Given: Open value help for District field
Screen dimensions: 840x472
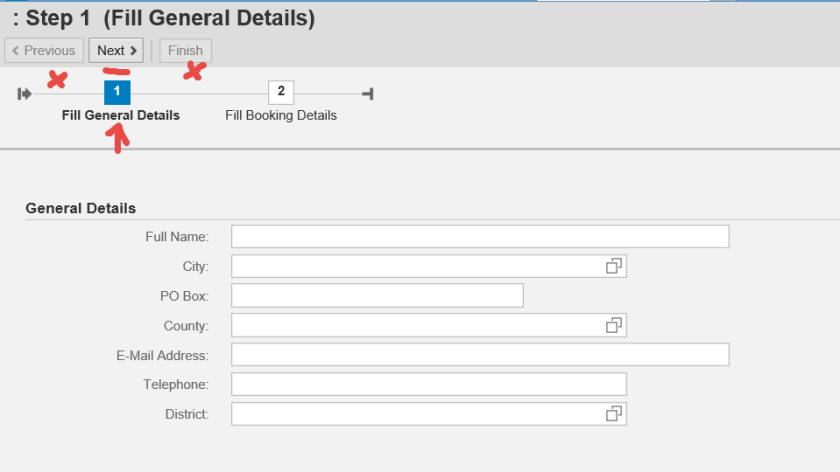Looking at the screenshot, I should click(614, 414).
